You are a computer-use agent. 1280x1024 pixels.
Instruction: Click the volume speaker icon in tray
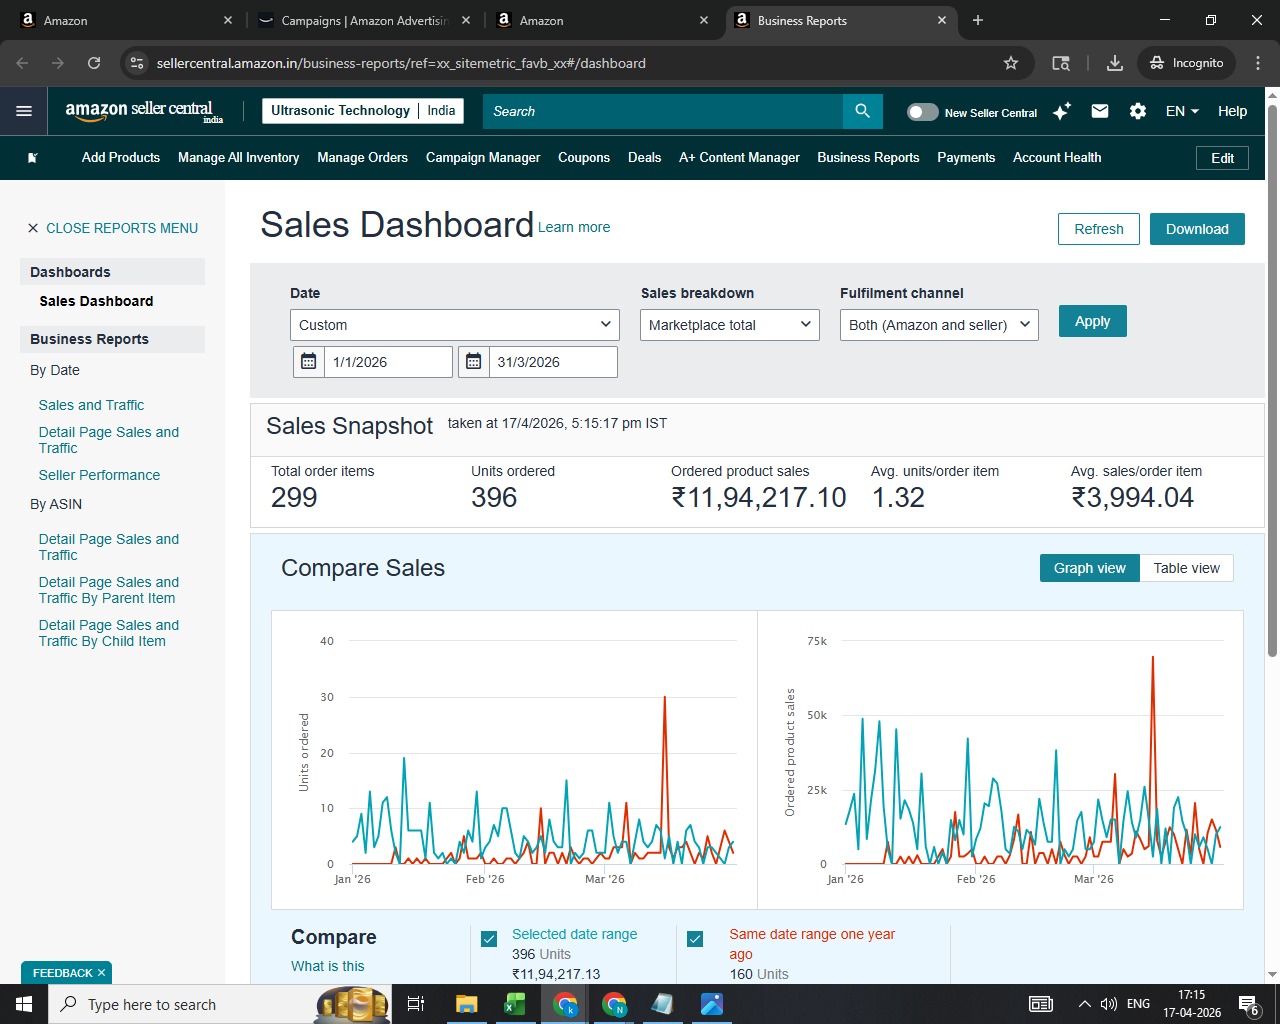click(1108, 1004)
